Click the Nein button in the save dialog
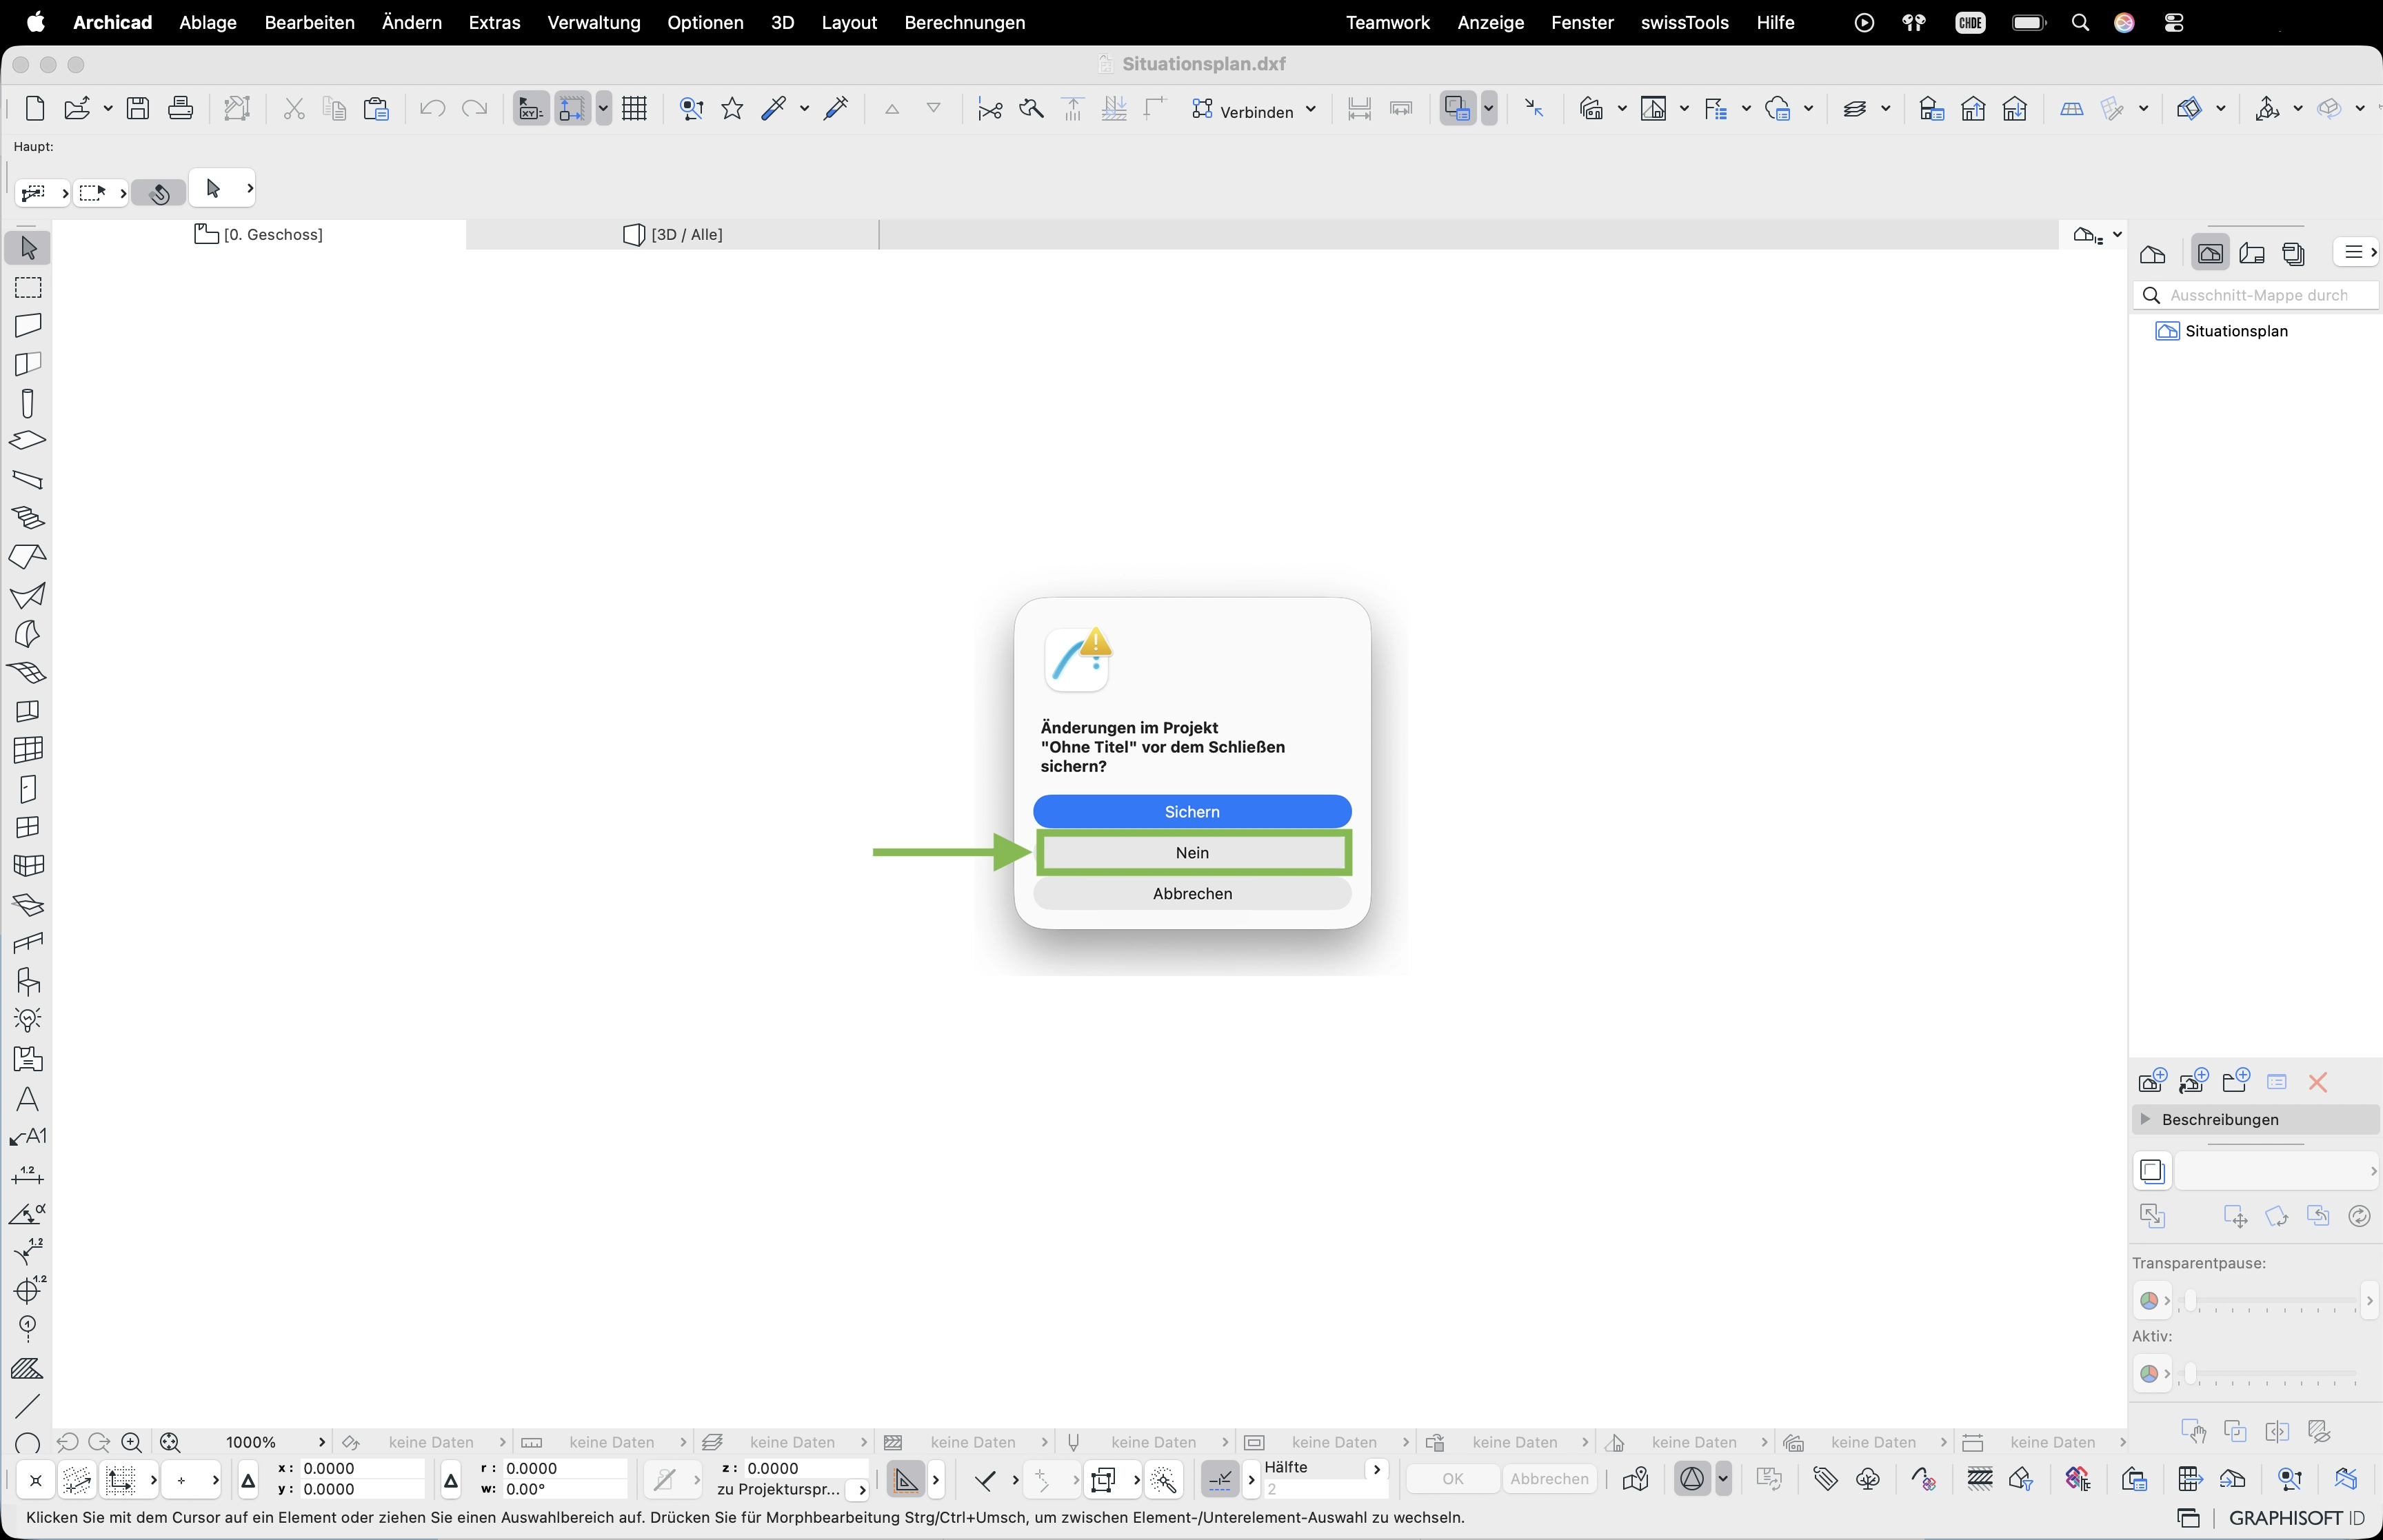2383x1540 pixels. [1192, 852]
